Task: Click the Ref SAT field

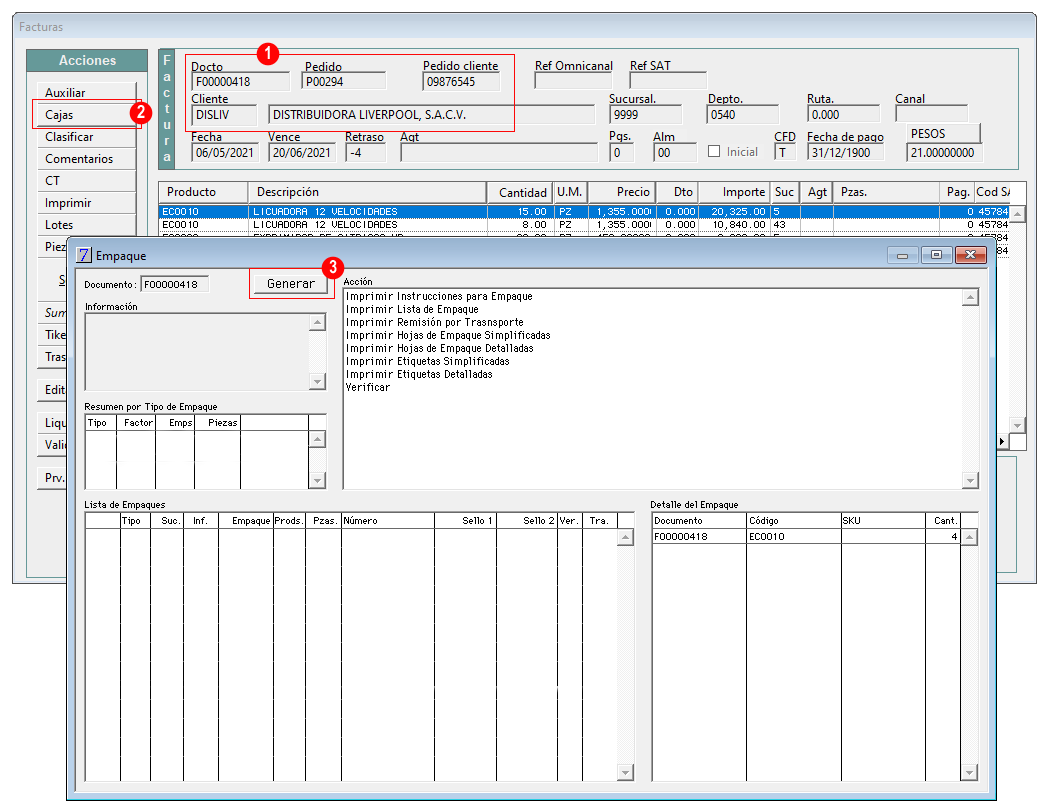Action: (668, 81)
